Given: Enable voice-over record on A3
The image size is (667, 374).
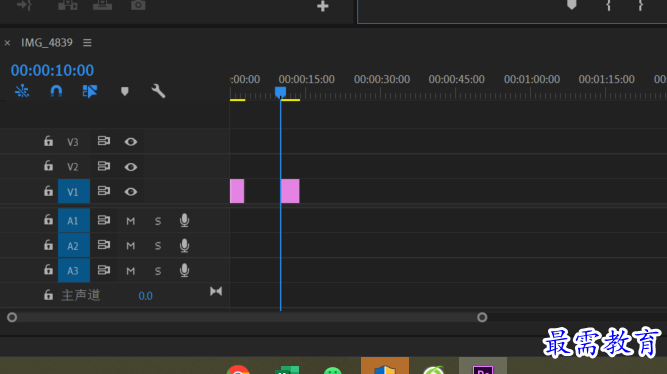Looking at the screenshot, I should point(184,271).
